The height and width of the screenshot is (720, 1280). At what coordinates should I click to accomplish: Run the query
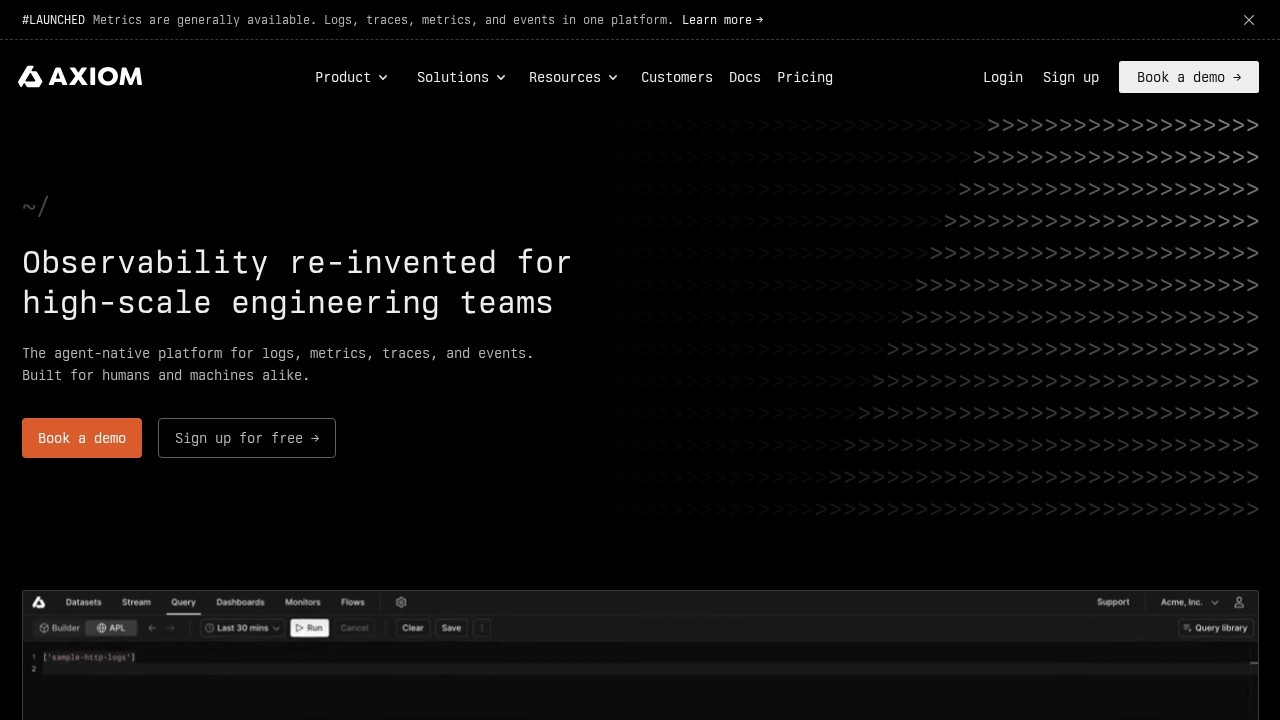(309, 628)
